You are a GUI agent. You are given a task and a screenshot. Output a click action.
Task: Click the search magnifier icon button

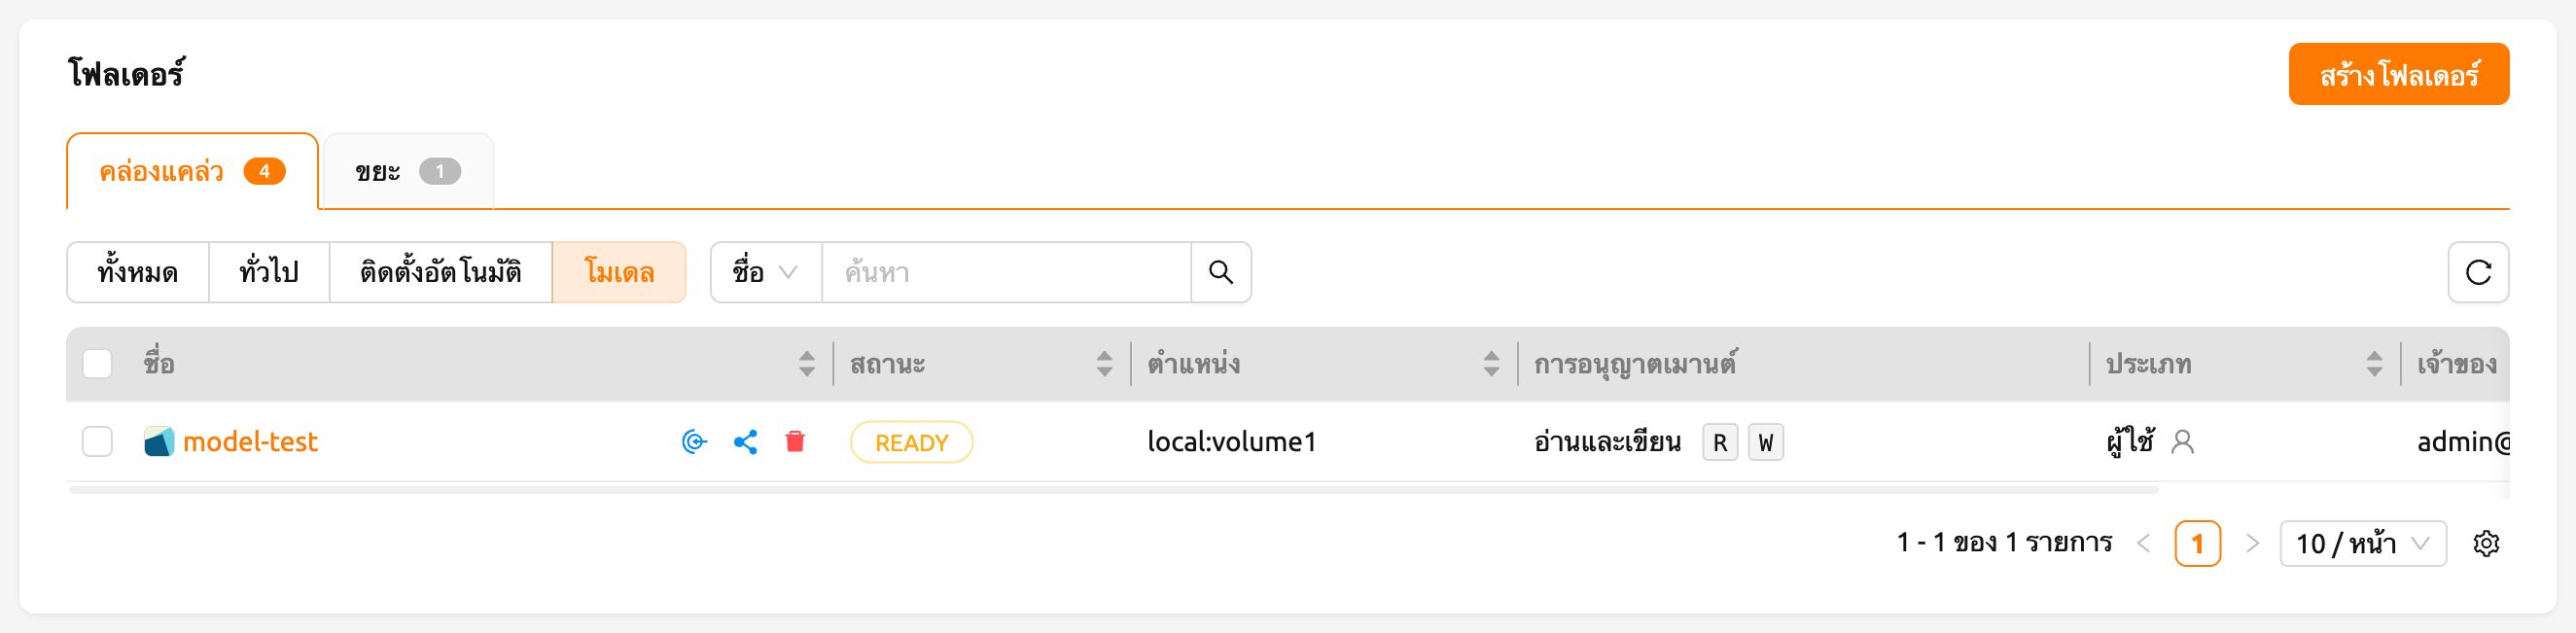[1220, 272]
